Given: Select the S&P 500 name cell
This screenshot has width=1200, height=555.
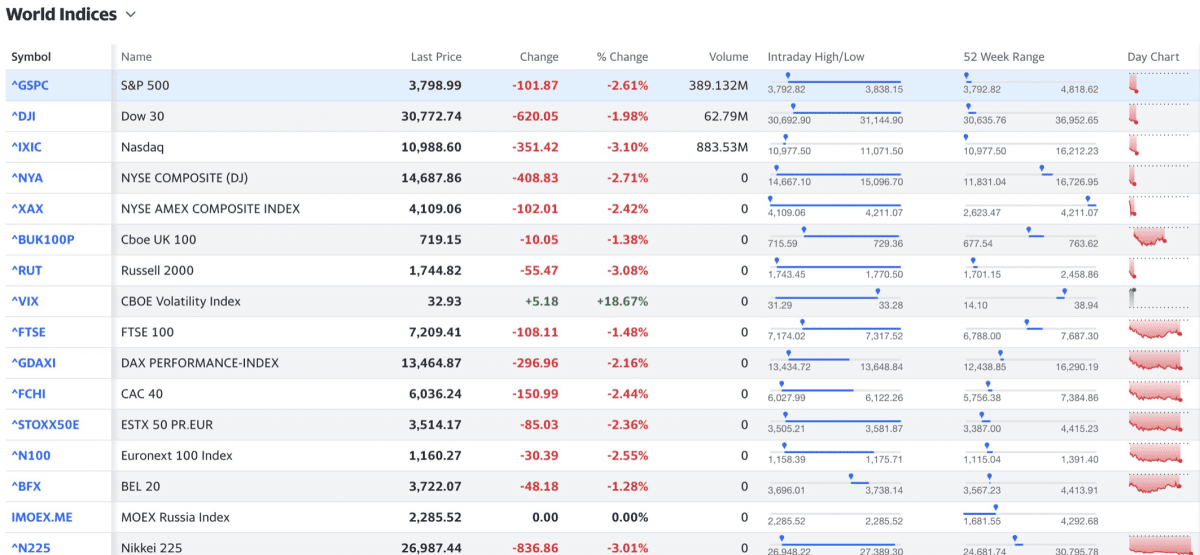Looking at the screenshot, I should [x=145, y=86].
